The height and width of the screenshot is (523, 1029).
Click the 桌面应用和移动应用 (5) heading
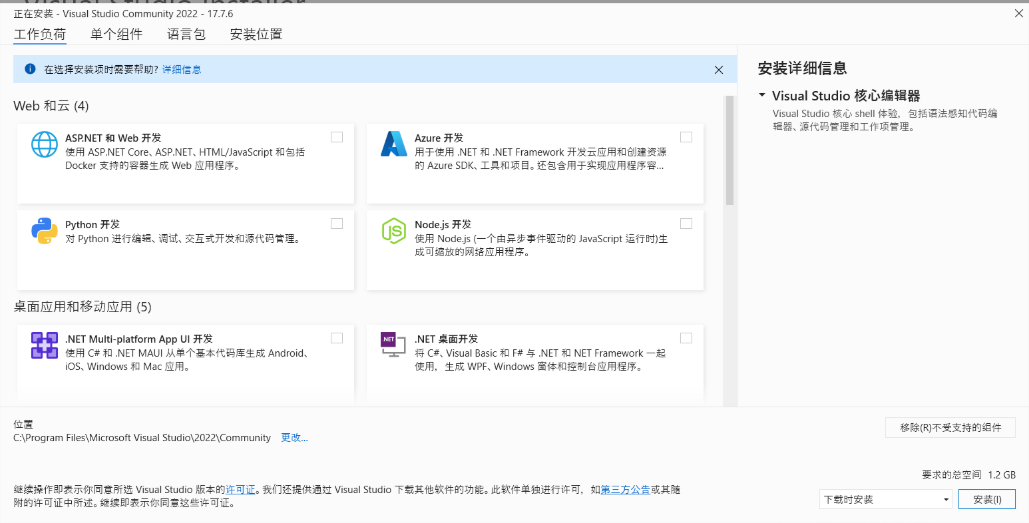pos(83,306)
